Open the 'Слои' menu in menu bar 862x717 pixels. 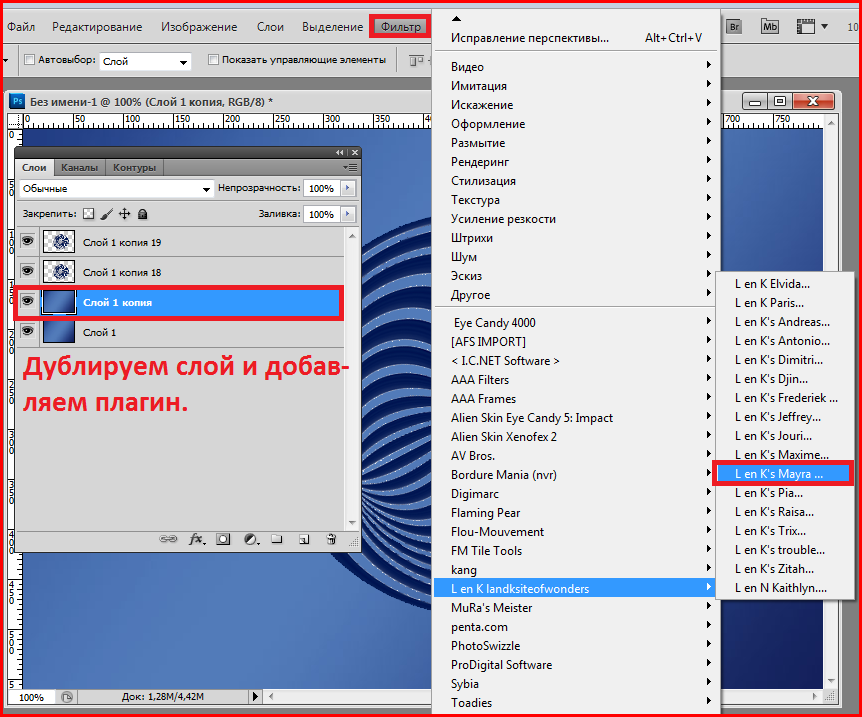click(270, 26)
